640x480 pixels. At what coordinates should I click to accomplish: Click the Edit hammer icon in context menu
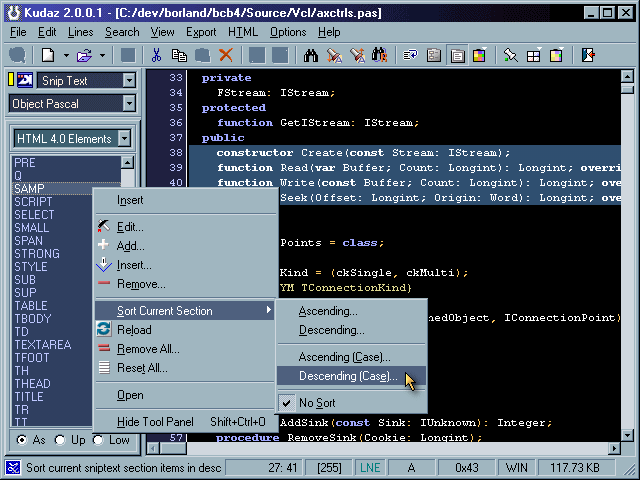(104, 226)
